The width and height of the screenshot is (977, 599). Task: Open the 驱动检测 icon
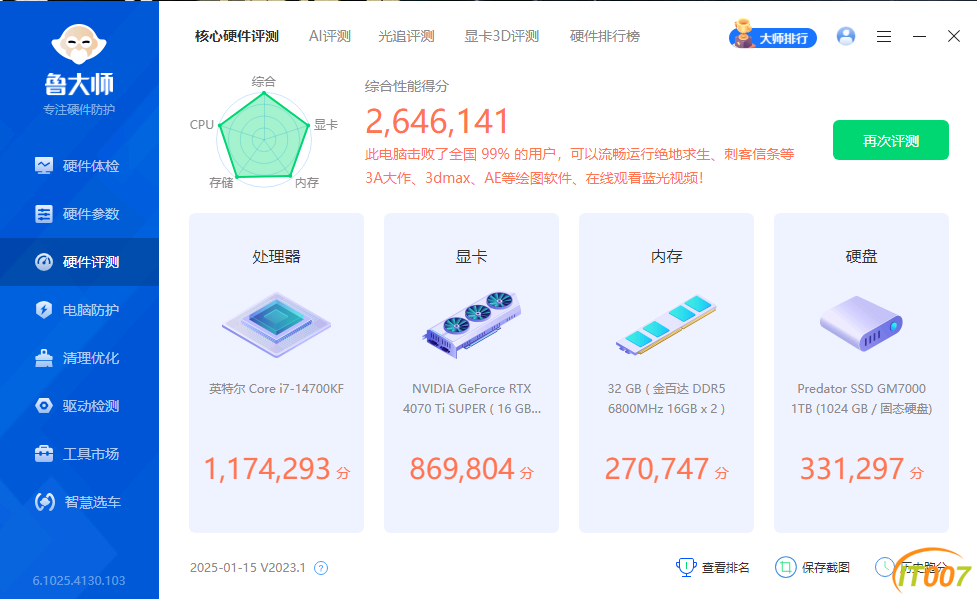pos(44,406)
